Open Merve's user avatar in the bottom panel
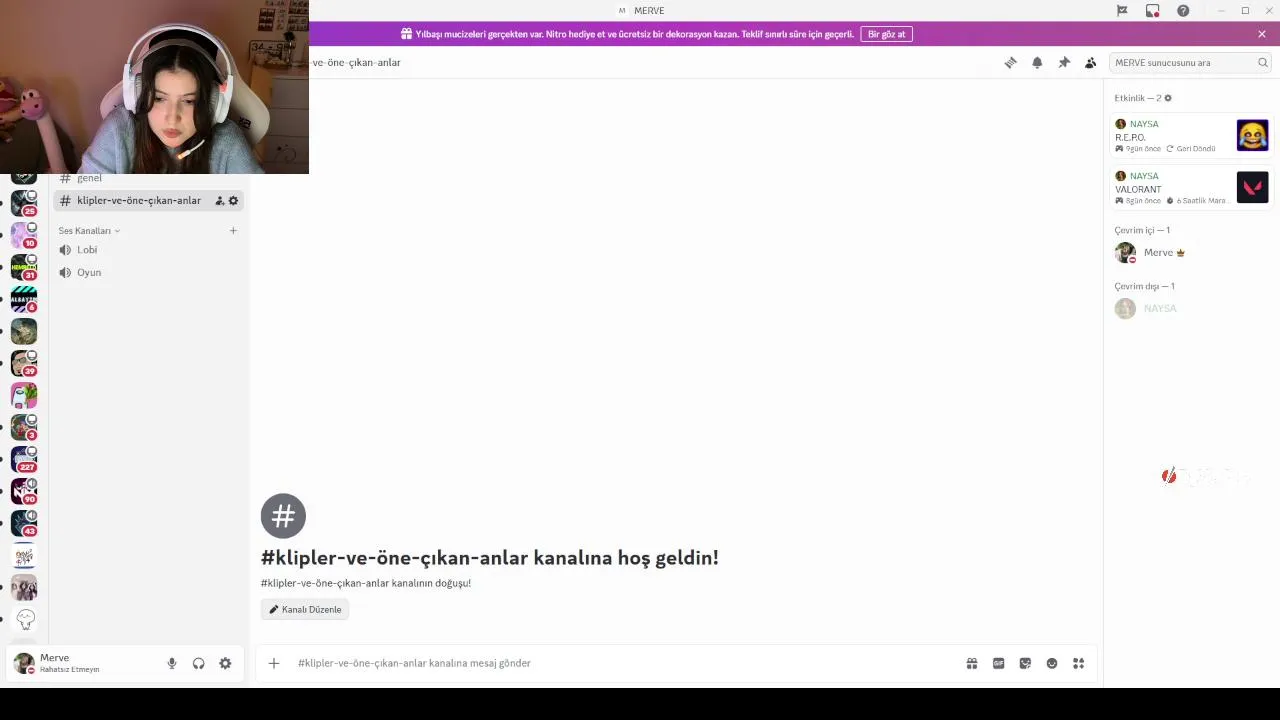This screenshot has width=1280, height=720. pyautogui.click(x=24, y=663)
